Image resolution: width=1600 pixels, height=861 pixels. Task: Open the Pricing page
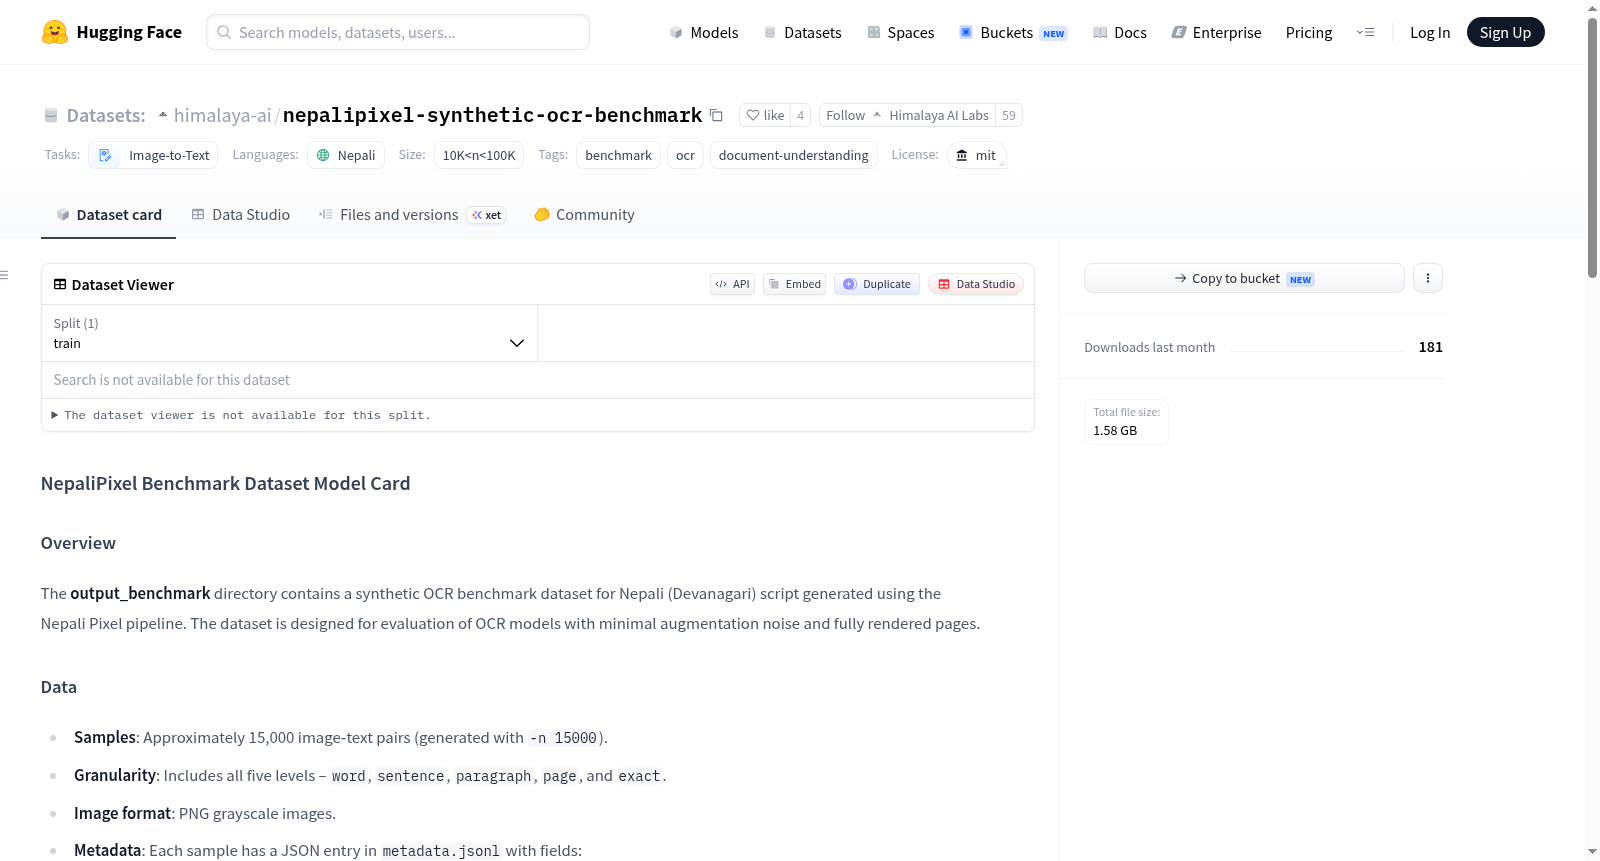[1309, 32]
